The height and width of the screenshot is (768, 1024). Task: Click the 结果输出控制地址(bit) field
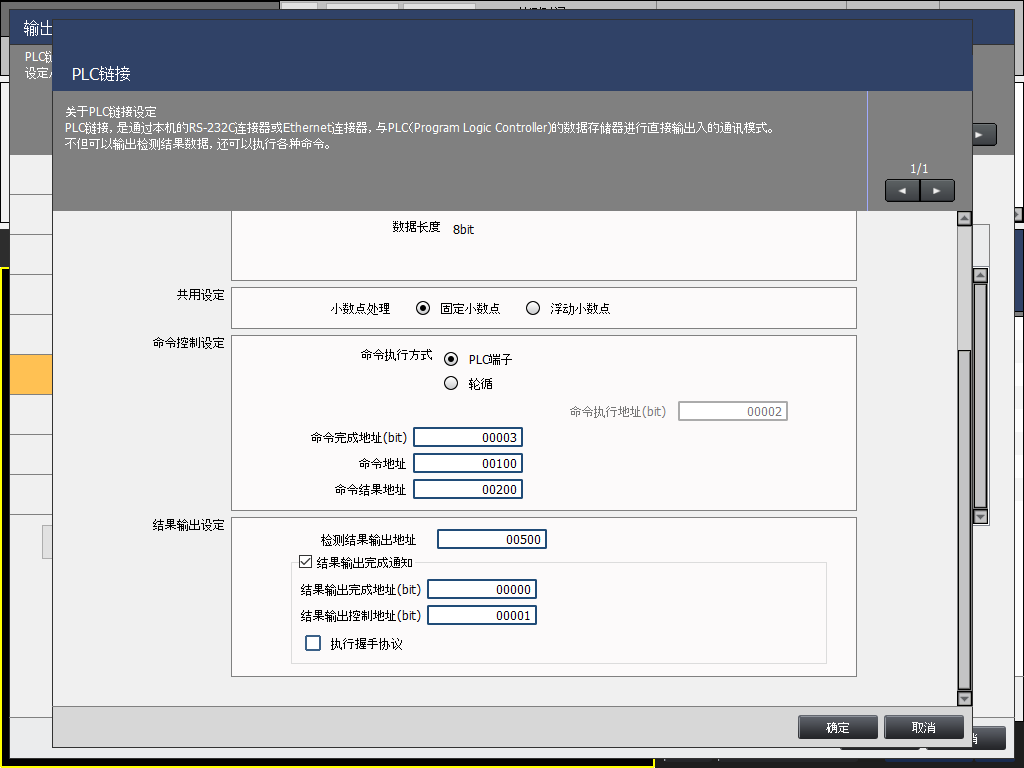click(482, 615)
